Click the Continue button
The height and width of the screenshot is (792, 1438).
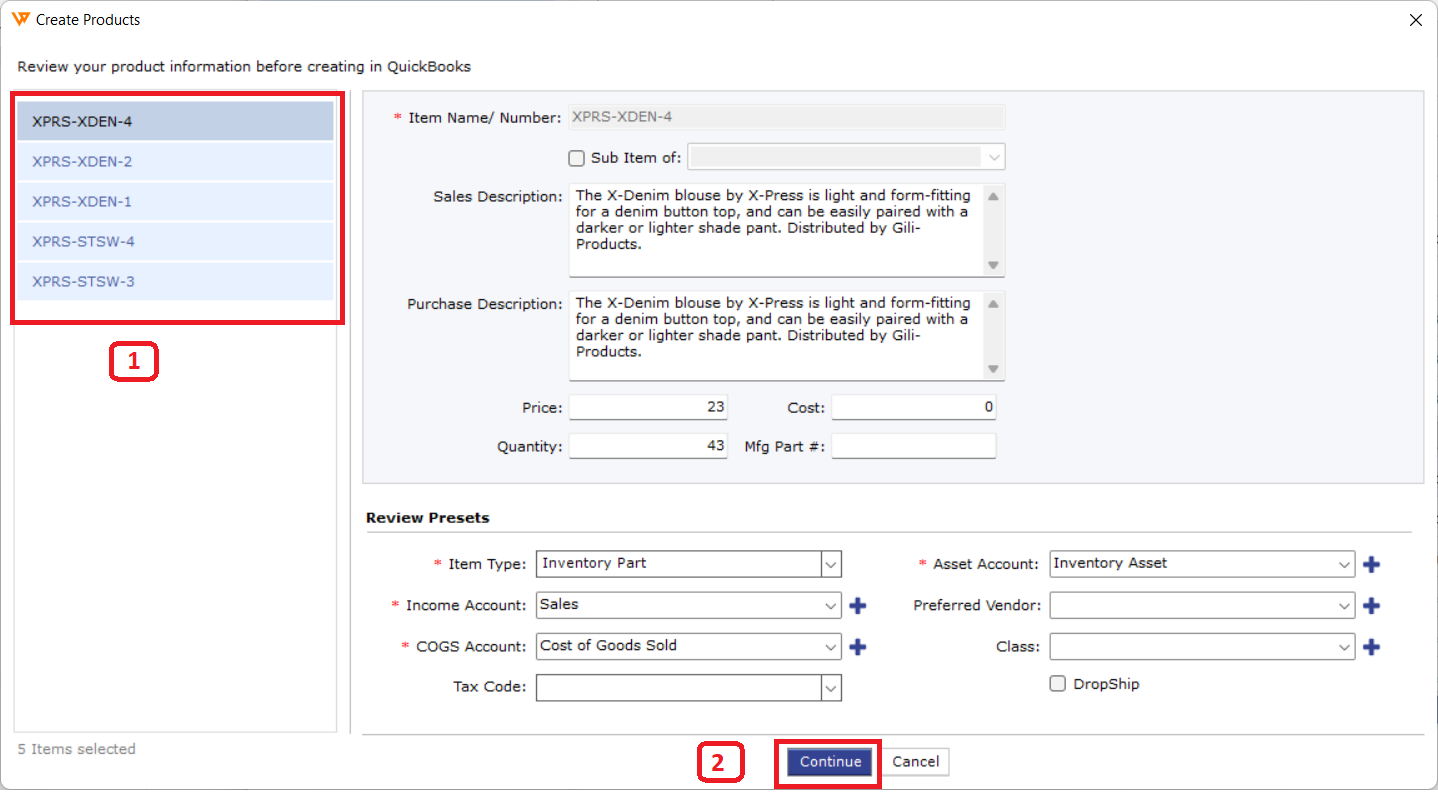pyautogui.click(x=830, y=762)
